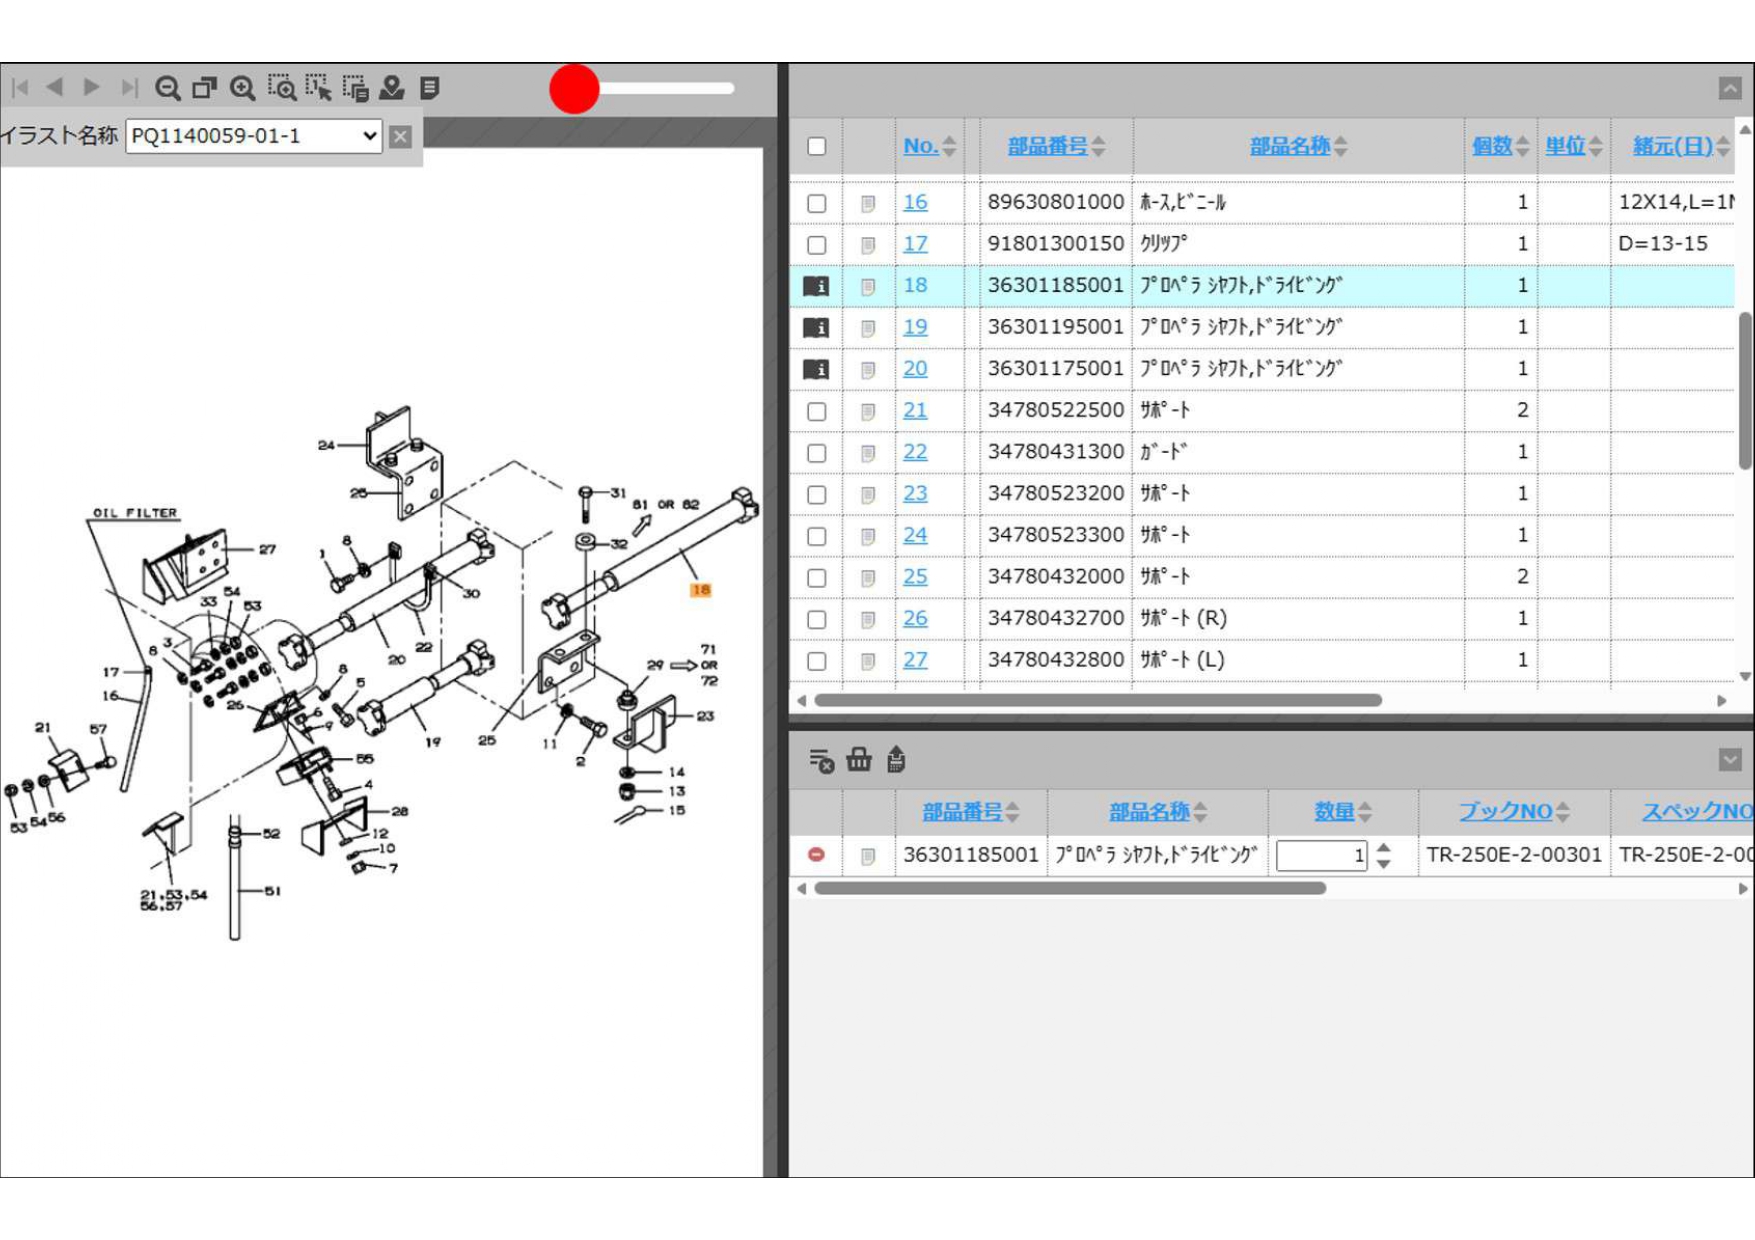Click the map pin marker icon
Image resolution: width=1755 pixels, height=1240 pixels.
tap(392, 88)
